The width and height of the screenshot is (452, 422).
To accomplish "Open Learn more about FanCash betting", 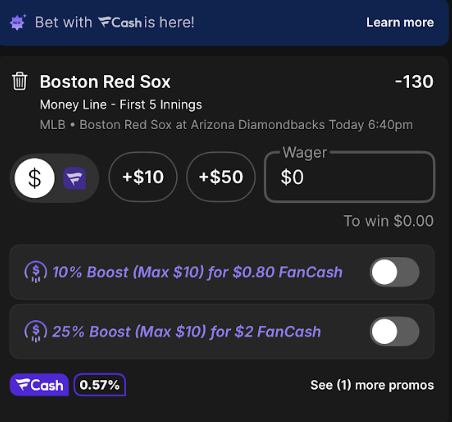I will [400, 22].
